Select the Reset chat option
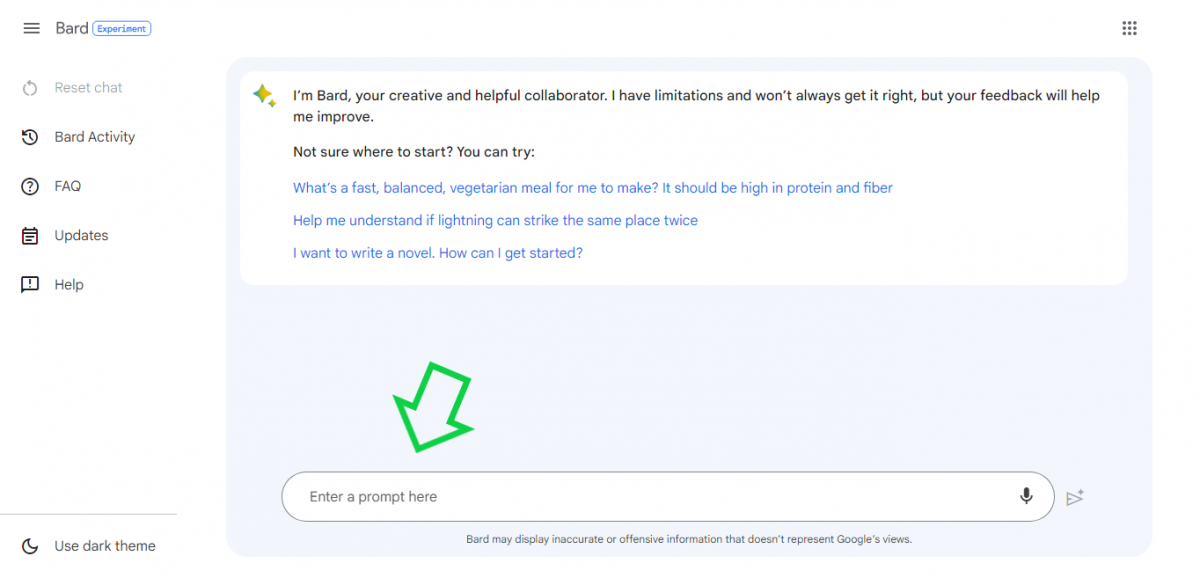 pos(88,88)
